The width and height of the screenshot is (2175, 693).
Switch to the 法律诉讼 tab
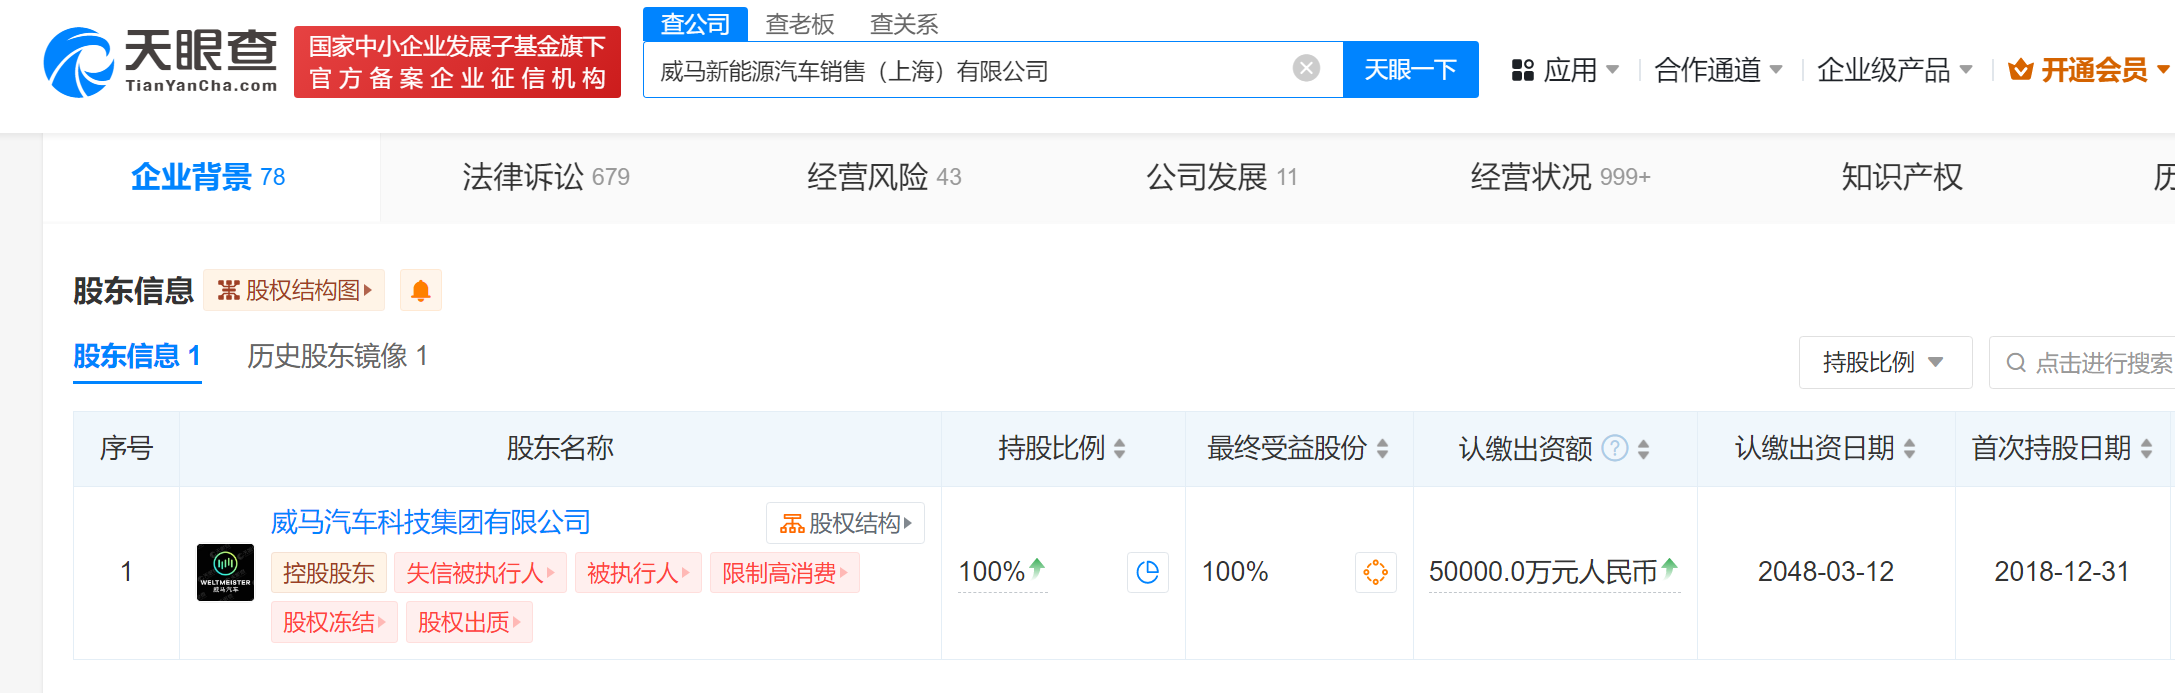coord(545,177)
